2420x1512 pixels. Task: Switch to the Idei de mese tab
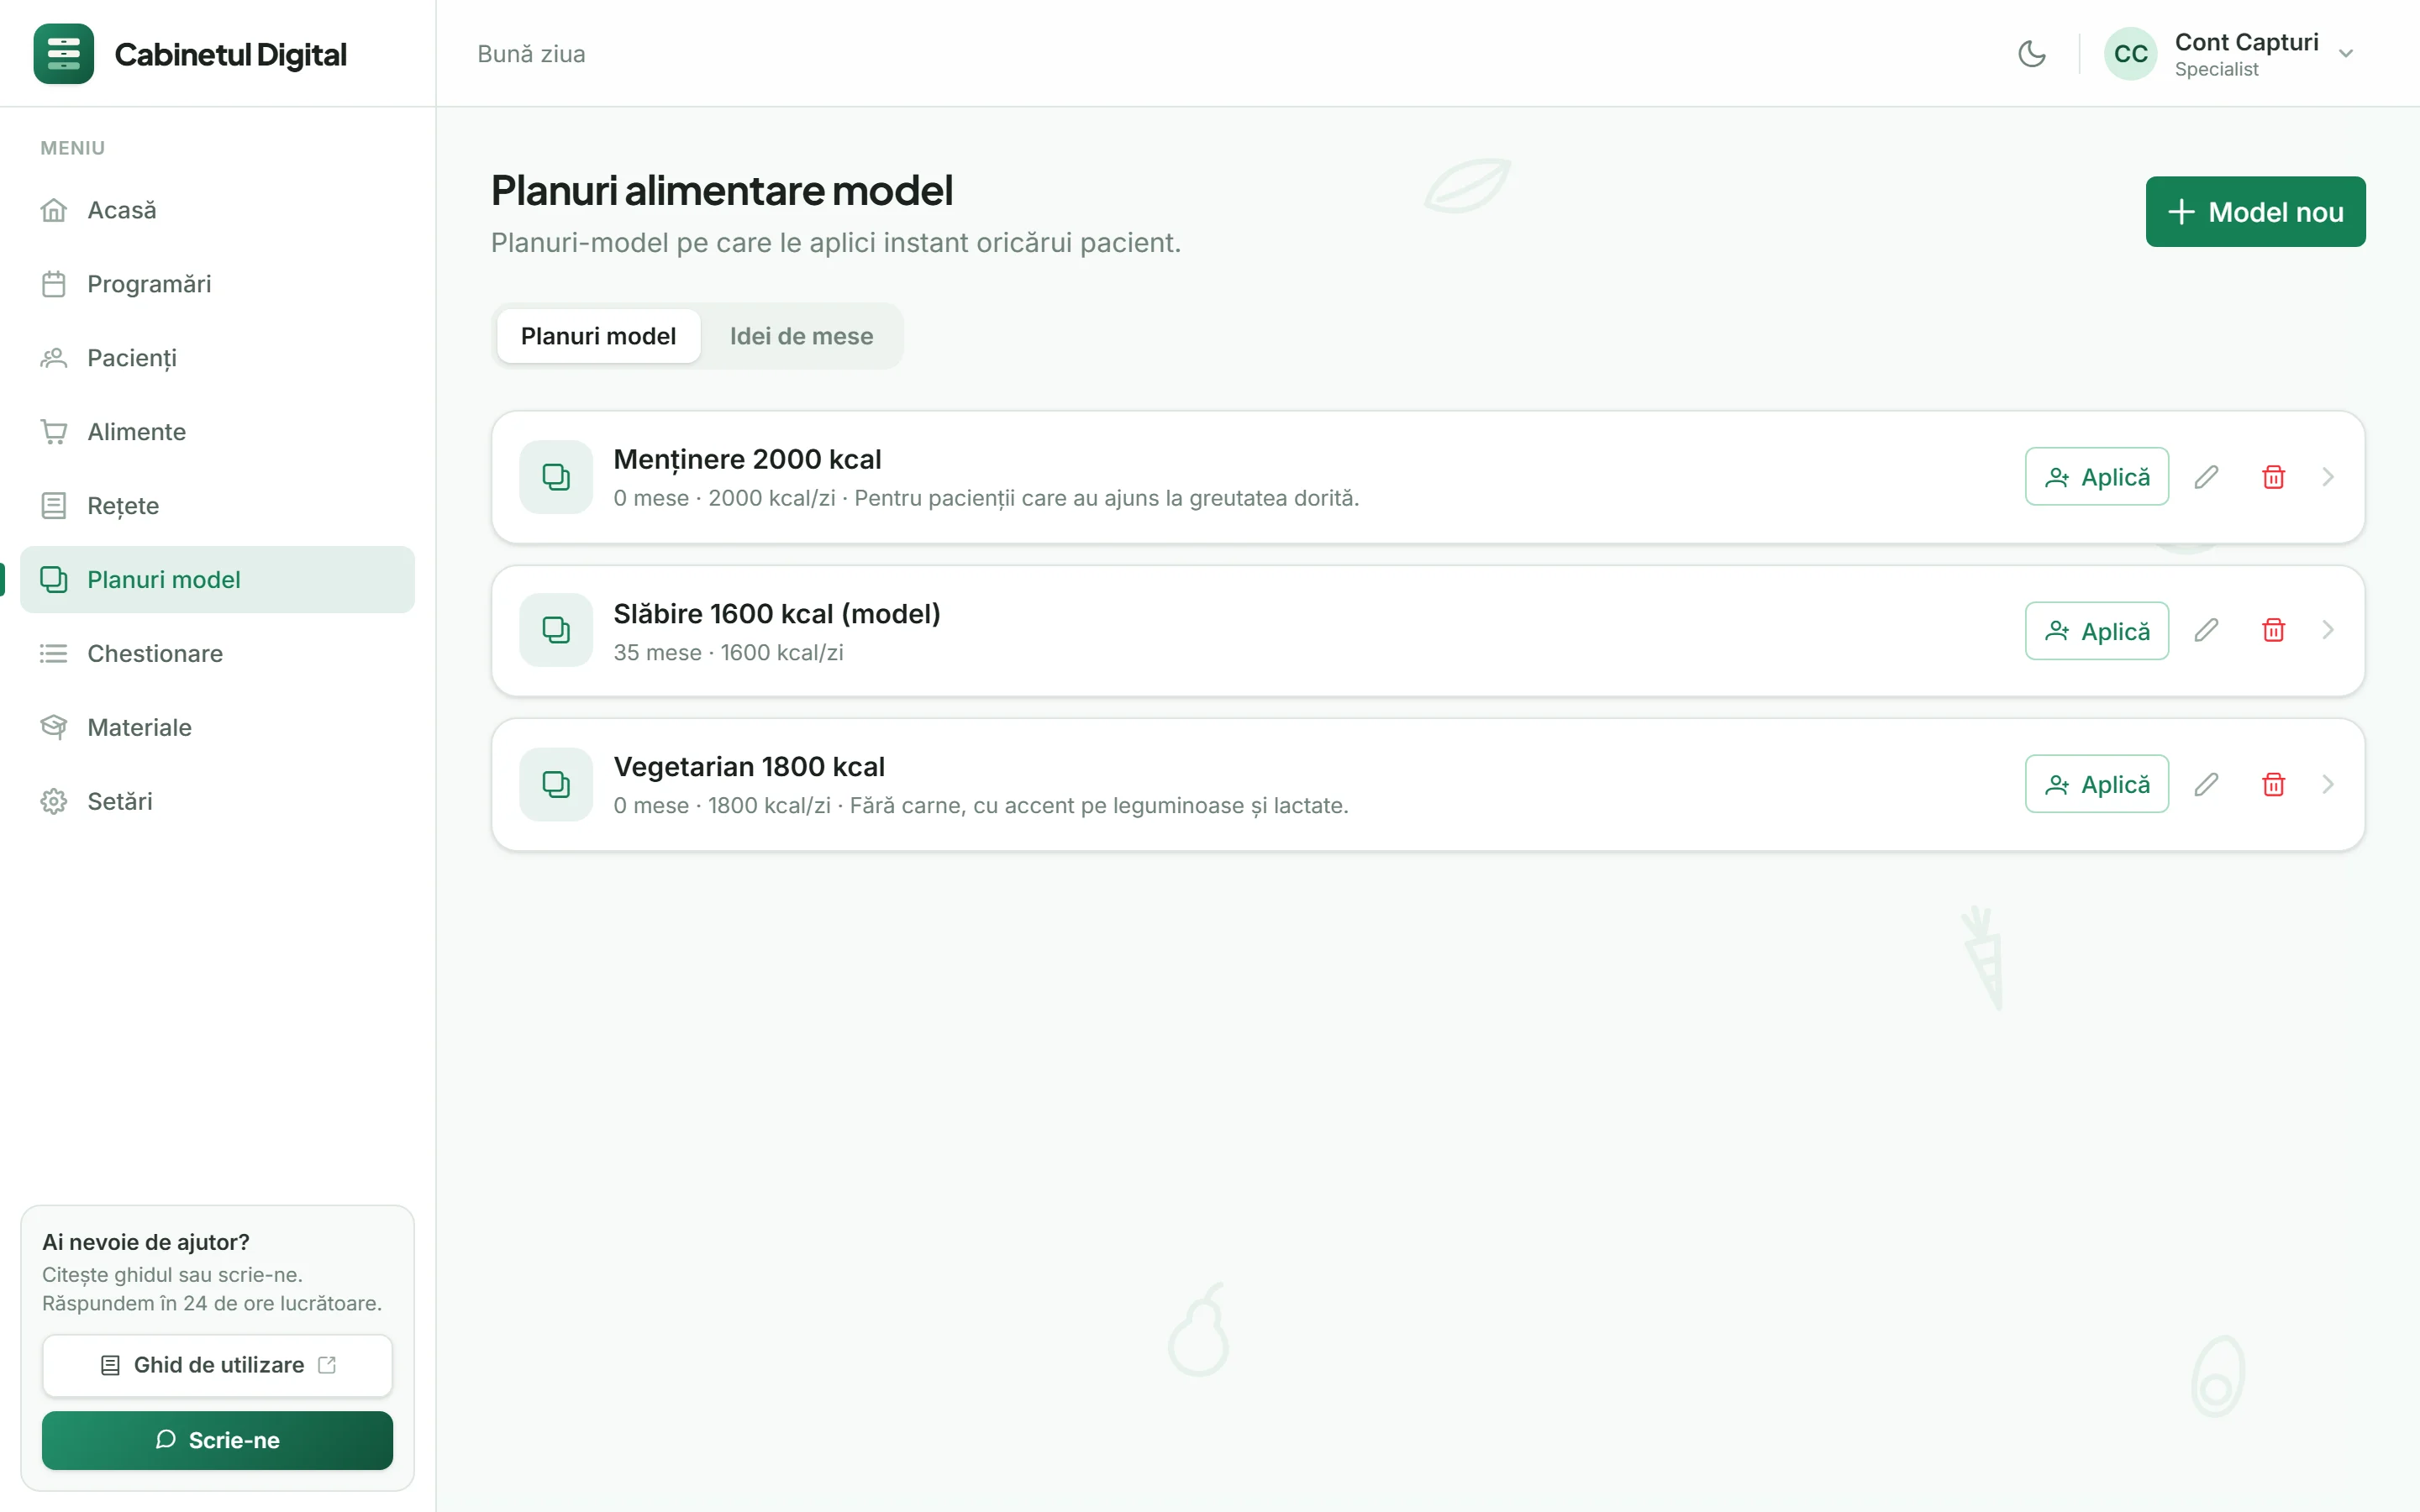pyautogui.click(x=801, y=336)
